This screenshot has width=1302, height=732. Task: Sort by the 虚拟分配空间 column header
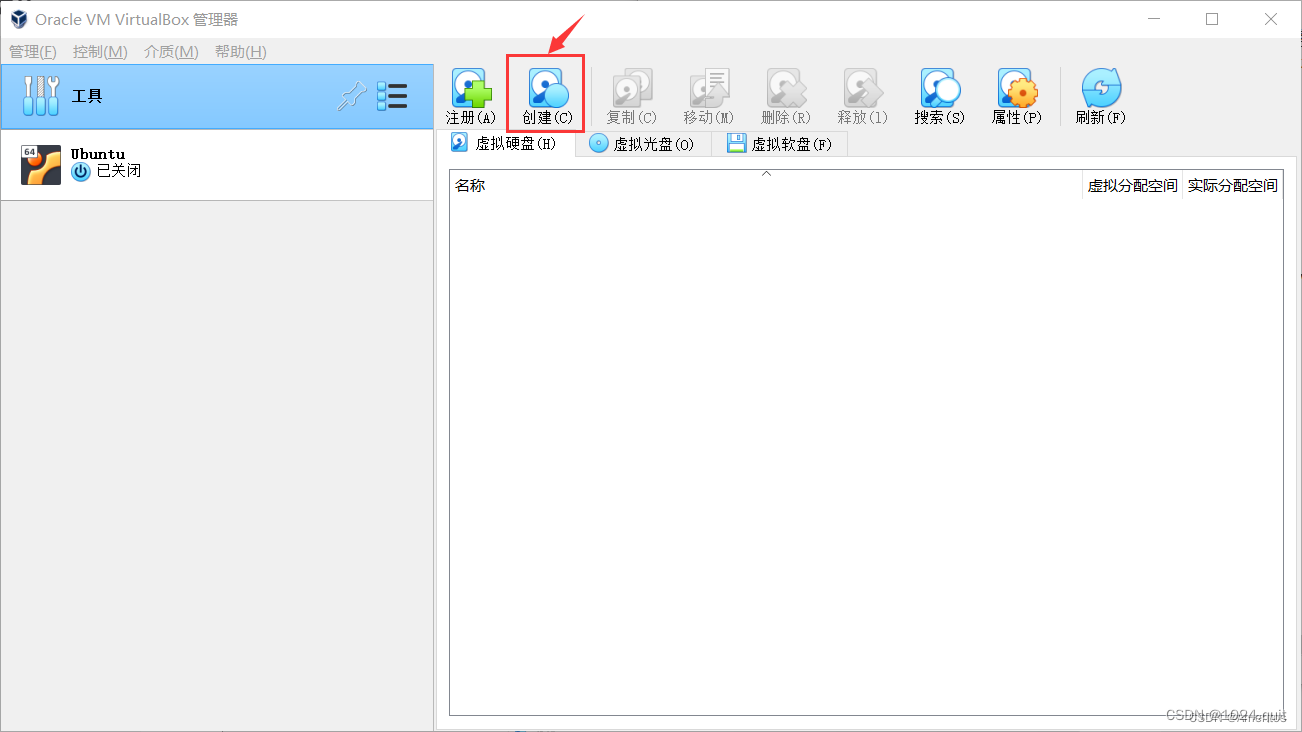point(1133,185)
